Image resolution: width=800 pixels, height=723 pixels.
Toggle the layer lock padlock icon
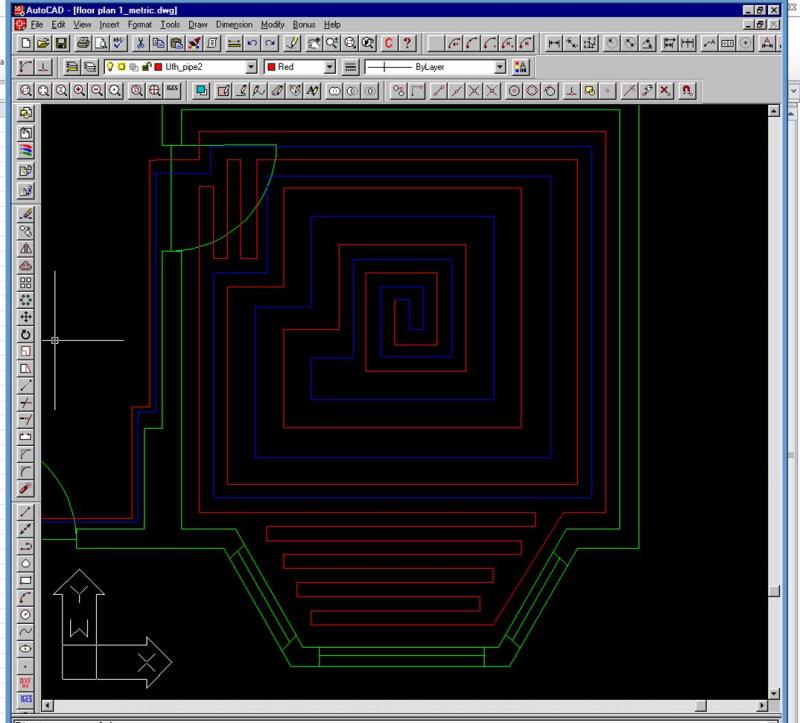146,67
